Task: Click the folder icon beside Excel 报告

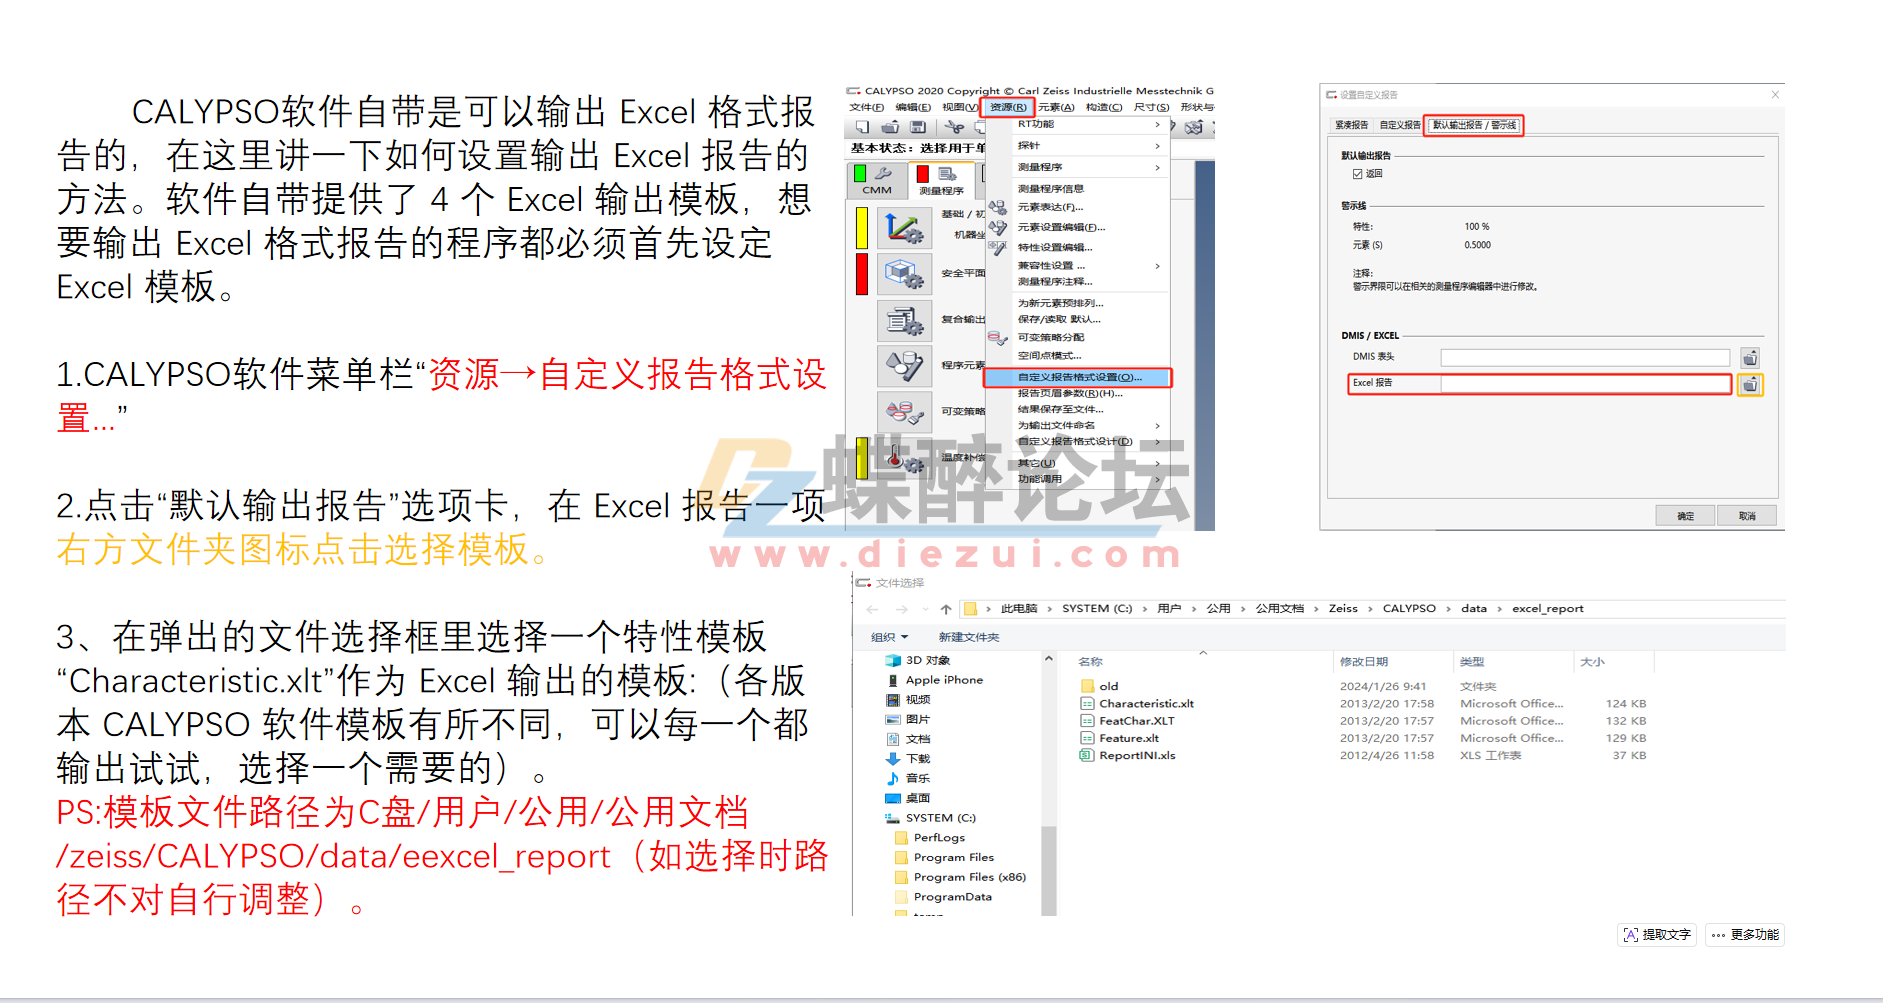Action: click(1749, 384)
